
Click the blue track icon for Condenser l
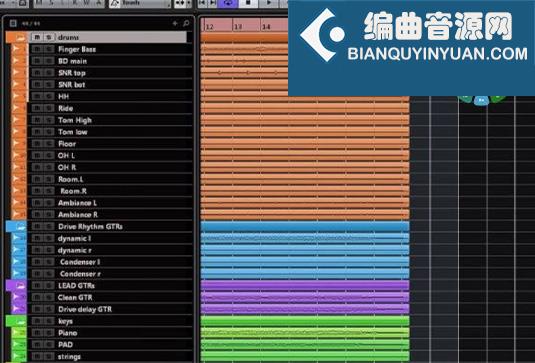pos(16,262)
